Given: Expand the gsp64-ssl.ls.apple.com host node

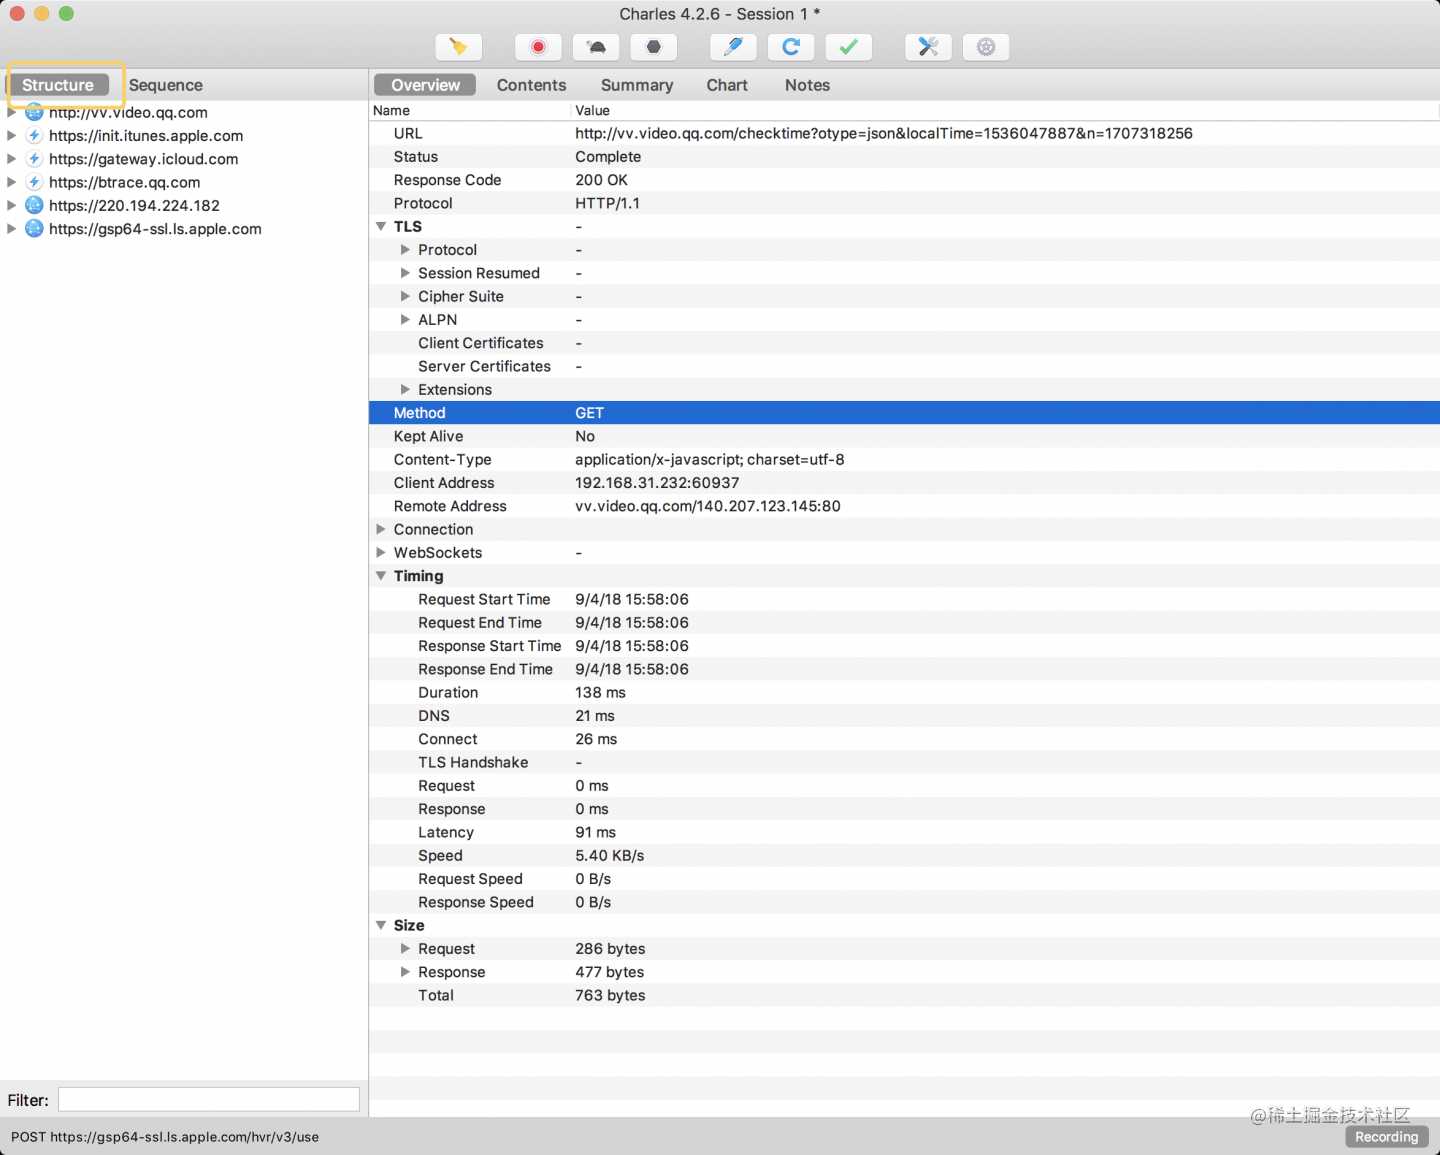Looking at the screenshot, I should point(11,228).
